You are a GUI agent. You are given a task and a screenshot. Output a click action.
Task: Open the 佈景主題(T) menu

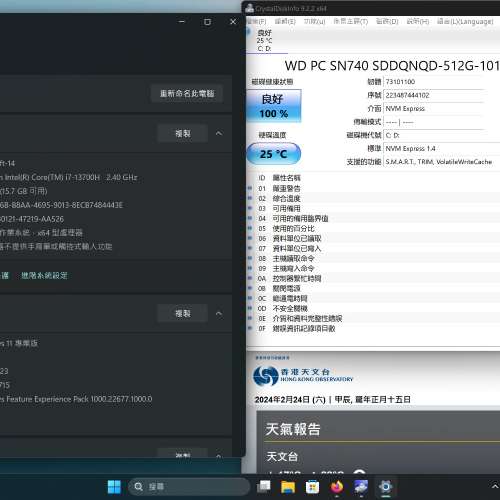tap(351, 22)
